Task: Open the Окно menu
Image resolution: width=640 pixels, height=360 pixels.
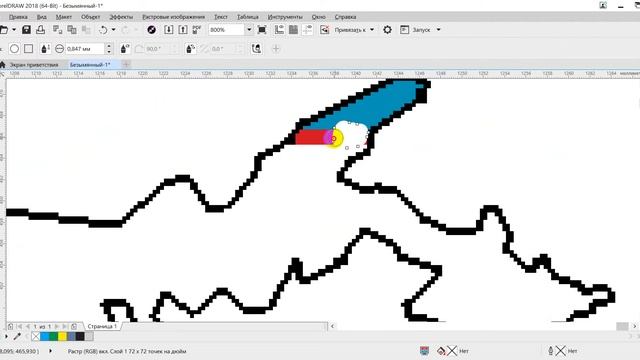Action: [319, 17]
